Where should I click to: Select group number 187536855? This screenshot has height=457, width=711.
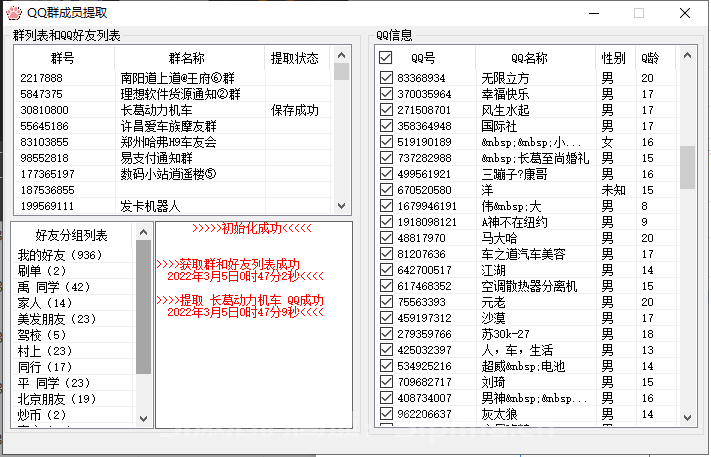pos(172,190)
